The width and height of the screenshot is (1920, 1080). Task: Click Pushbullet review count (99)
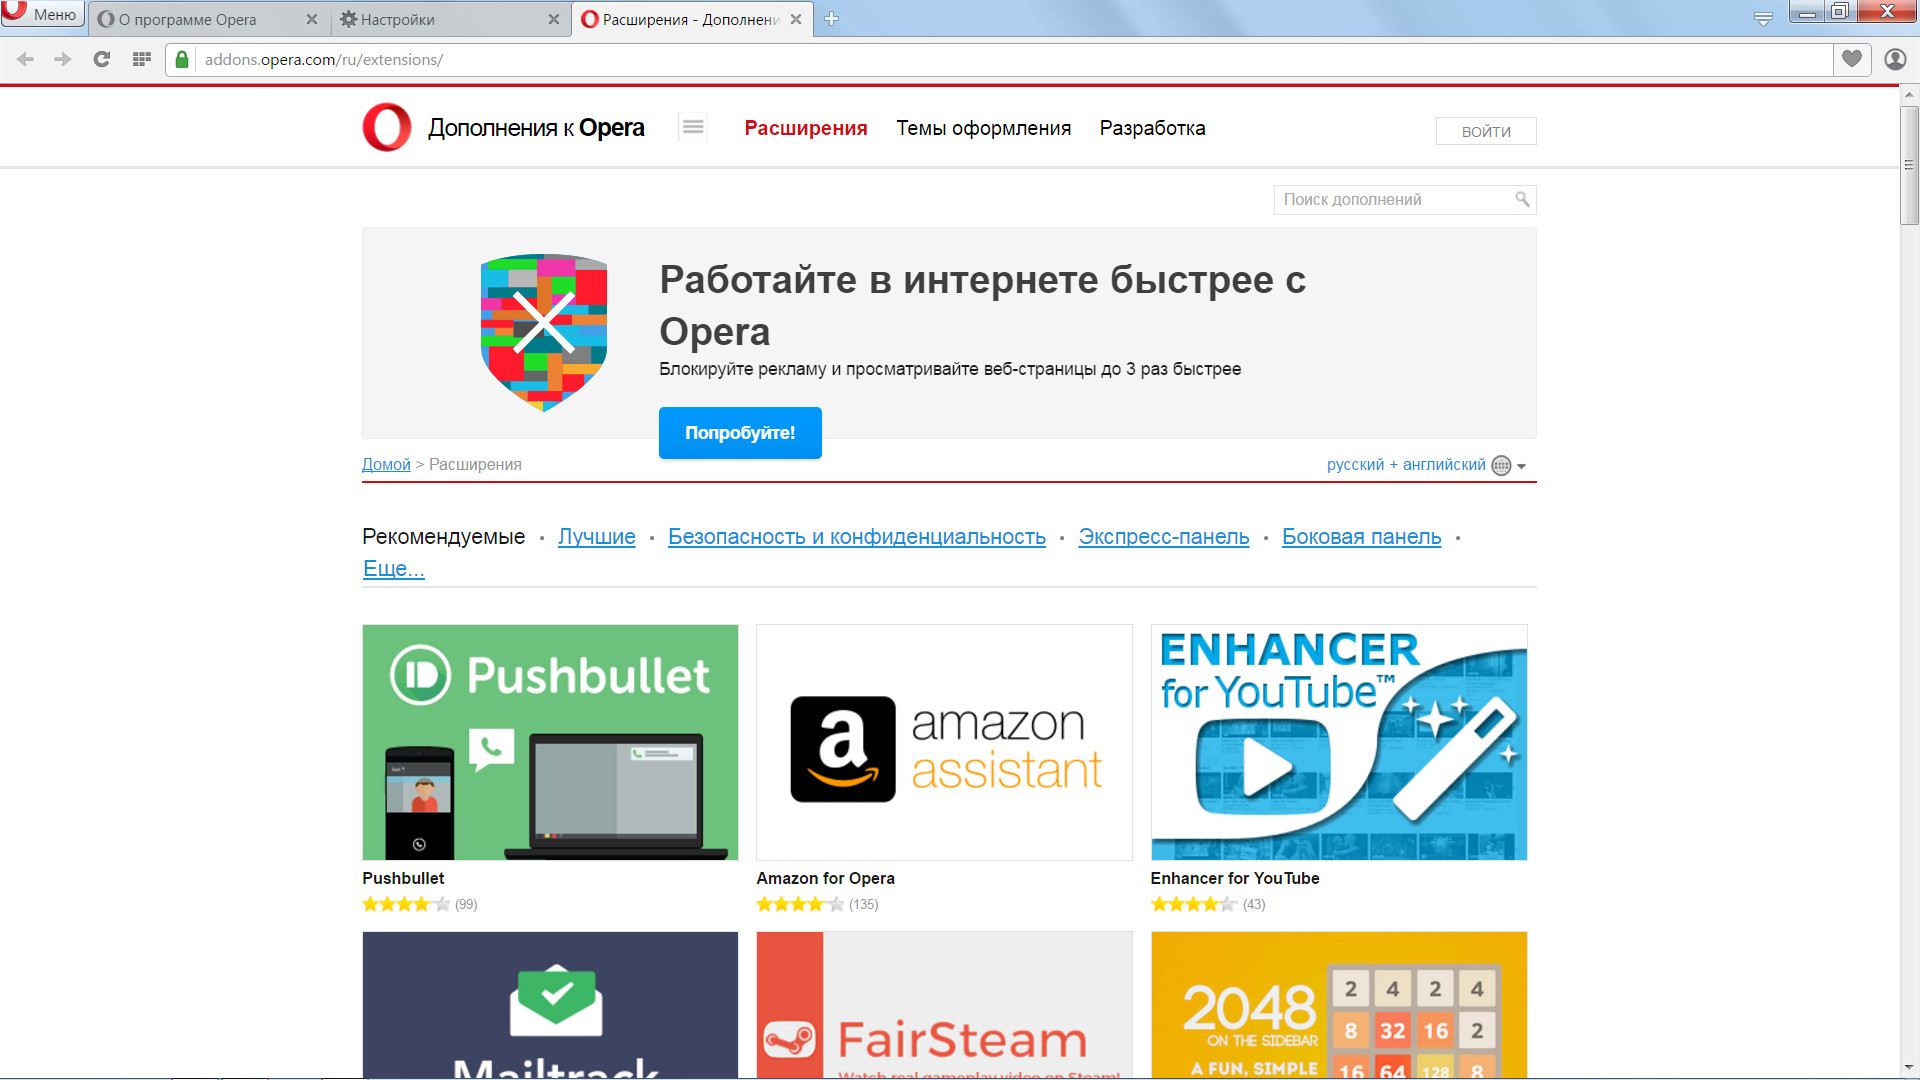(x=466, y=905)
